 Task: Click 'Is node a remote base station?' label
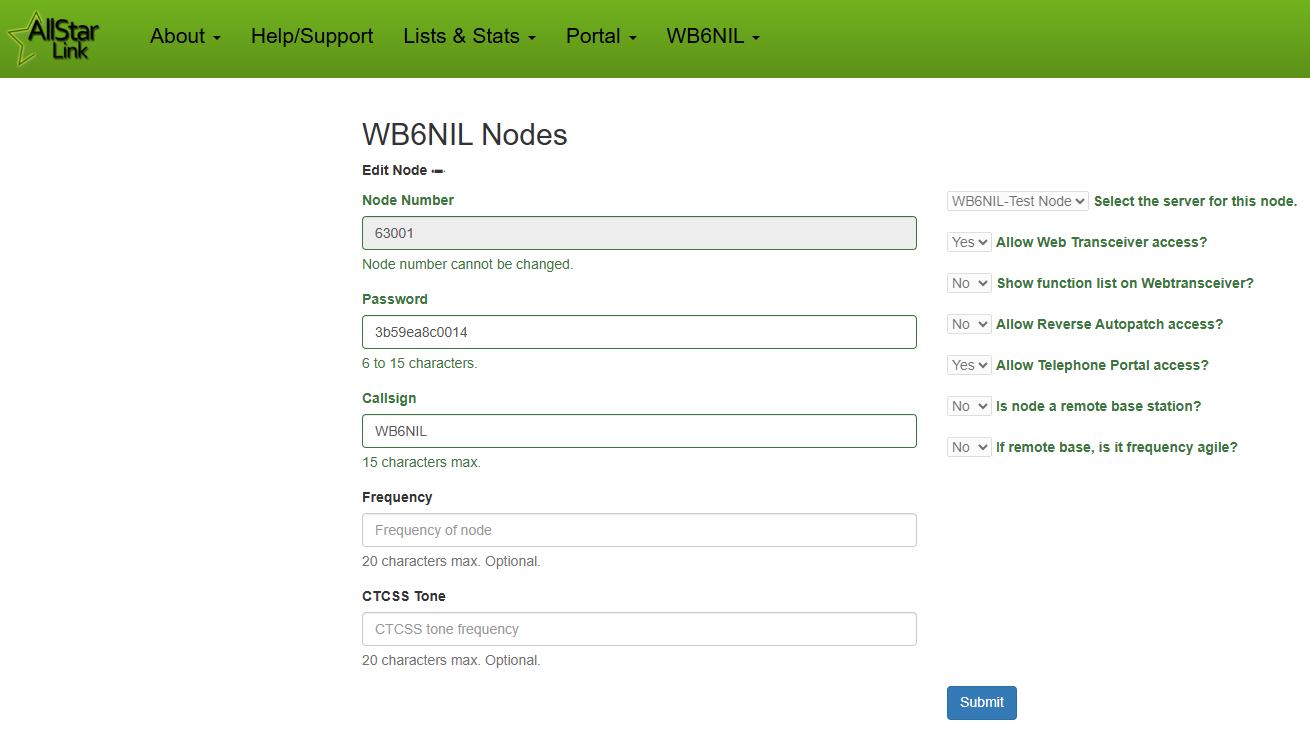click(1099, 406)
